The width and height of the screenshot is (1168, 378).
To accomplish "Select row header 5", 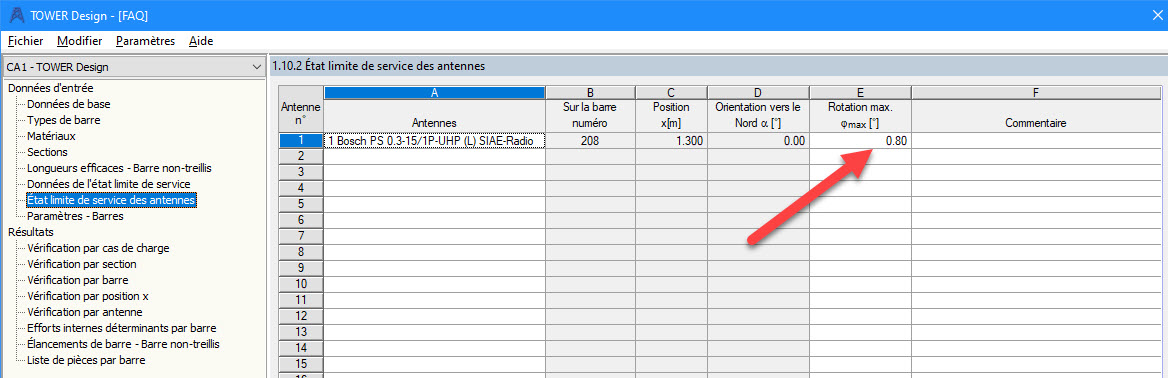I will (x=301, y=204).
